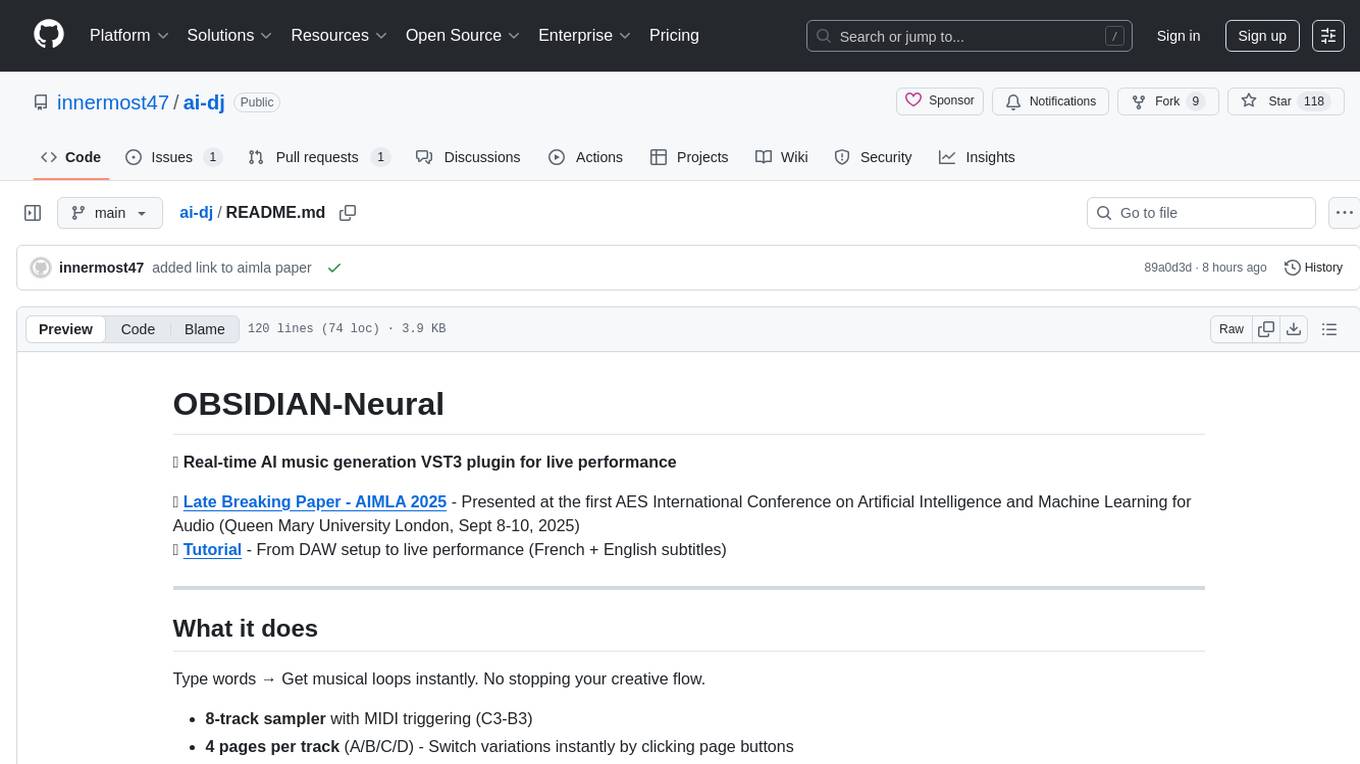Open the Tutorial link
Image resolution: width=1360 pixels, height=764 pixels.
(x=212, y=550)
